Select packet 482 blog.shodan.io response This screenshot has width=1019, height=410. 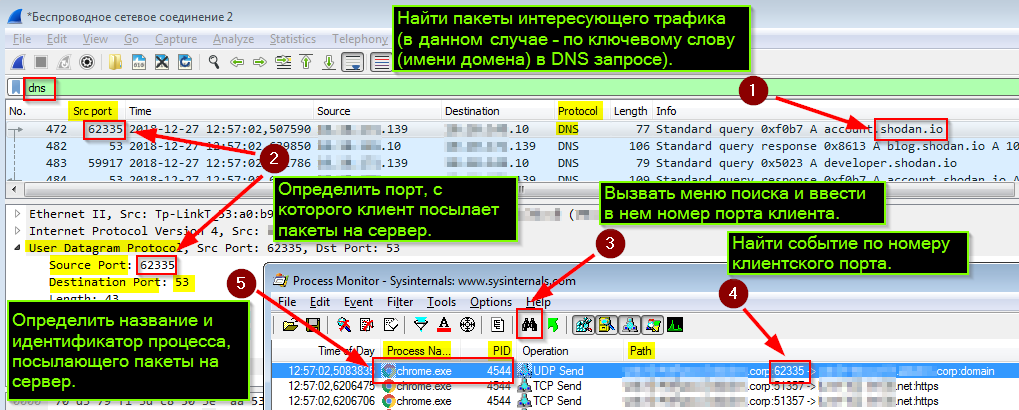510,146
